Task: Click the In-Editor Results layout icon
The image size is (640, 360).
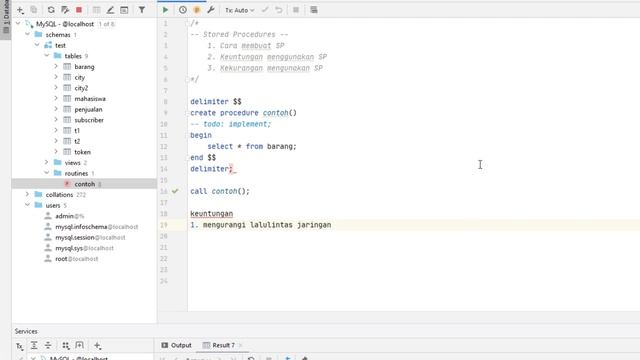Action: tap(313, 10)
